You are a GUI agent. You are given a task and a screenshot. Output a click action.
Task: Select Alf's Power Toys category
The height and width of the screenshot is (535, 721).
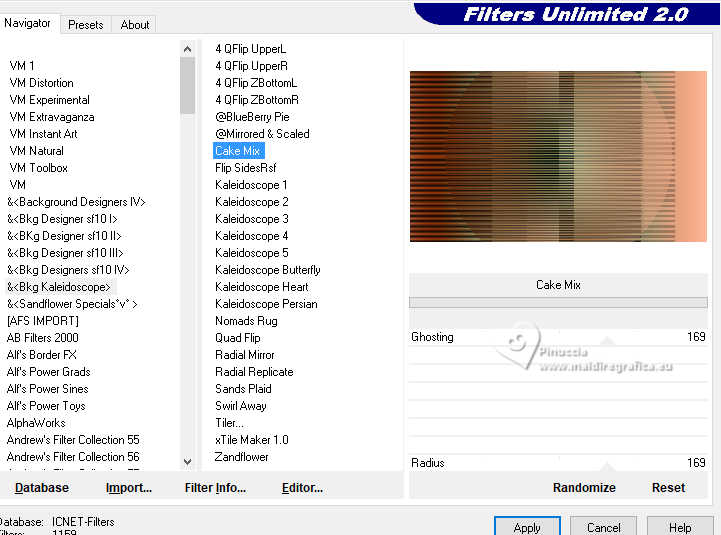pos(46,406)
